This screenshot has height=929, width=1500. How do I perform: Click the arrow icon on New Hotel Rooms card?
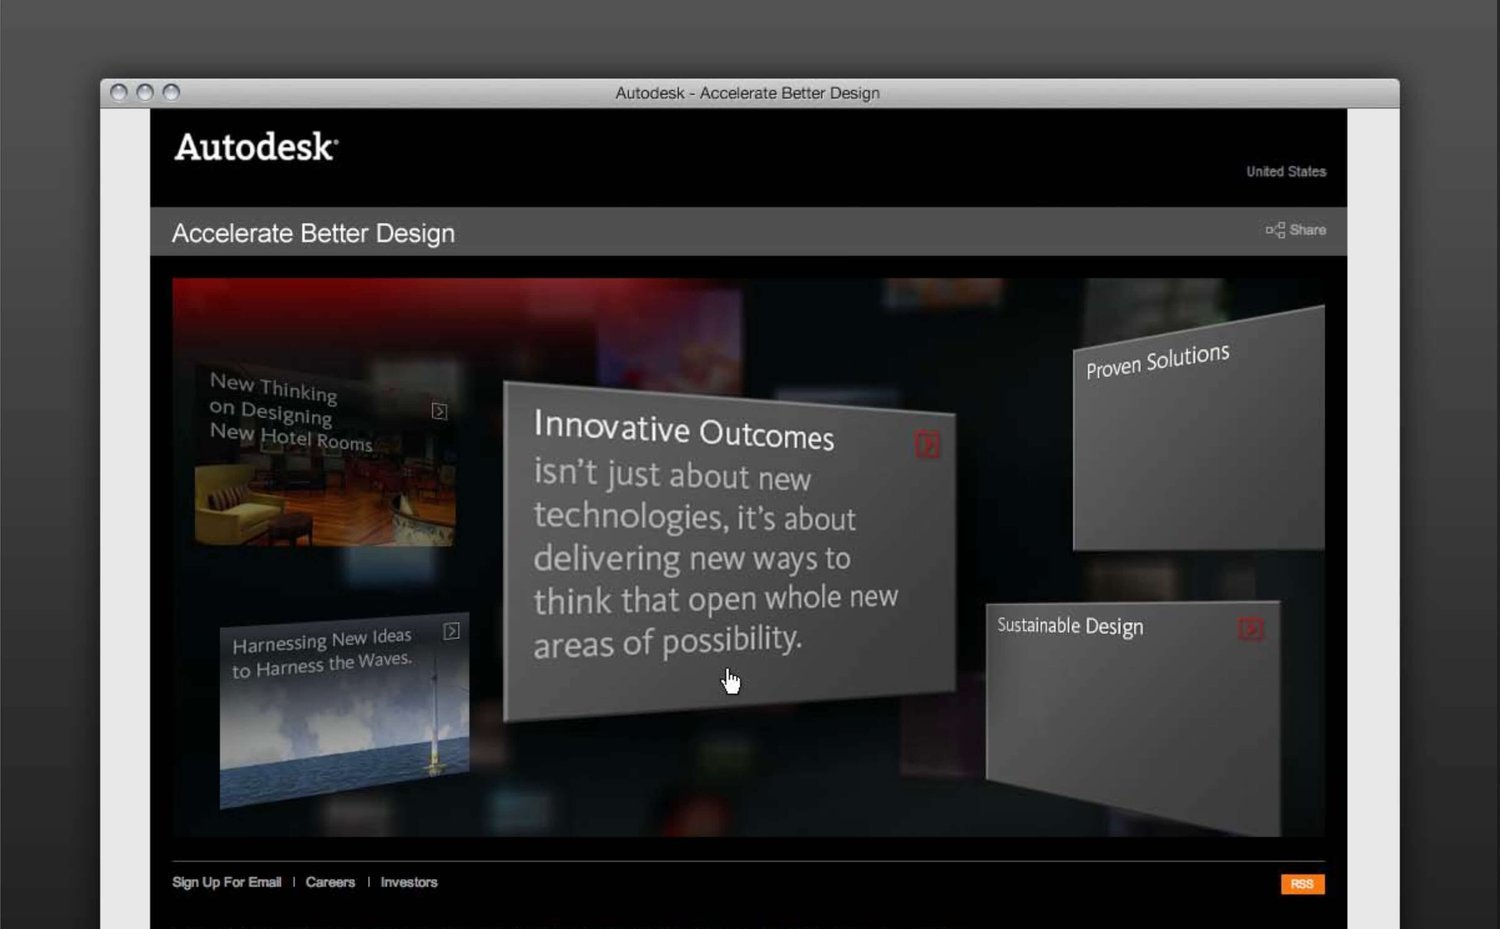click(x=439, y=411)
